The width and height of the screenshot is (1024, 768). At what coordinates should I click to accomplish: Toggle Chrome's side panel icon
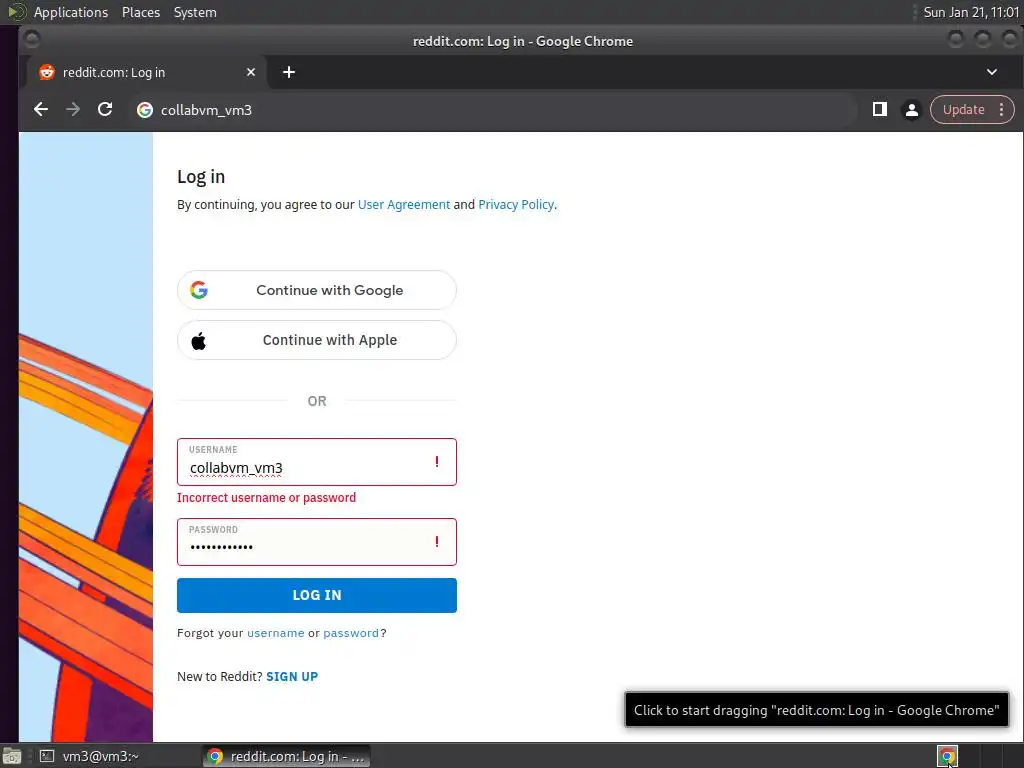click(x=880, y=110)
